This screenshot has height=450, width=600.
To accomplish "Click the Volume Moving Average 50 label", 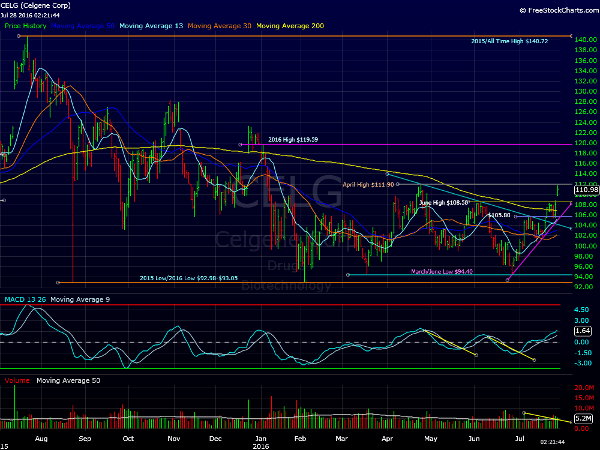I will tap(68, 381).
